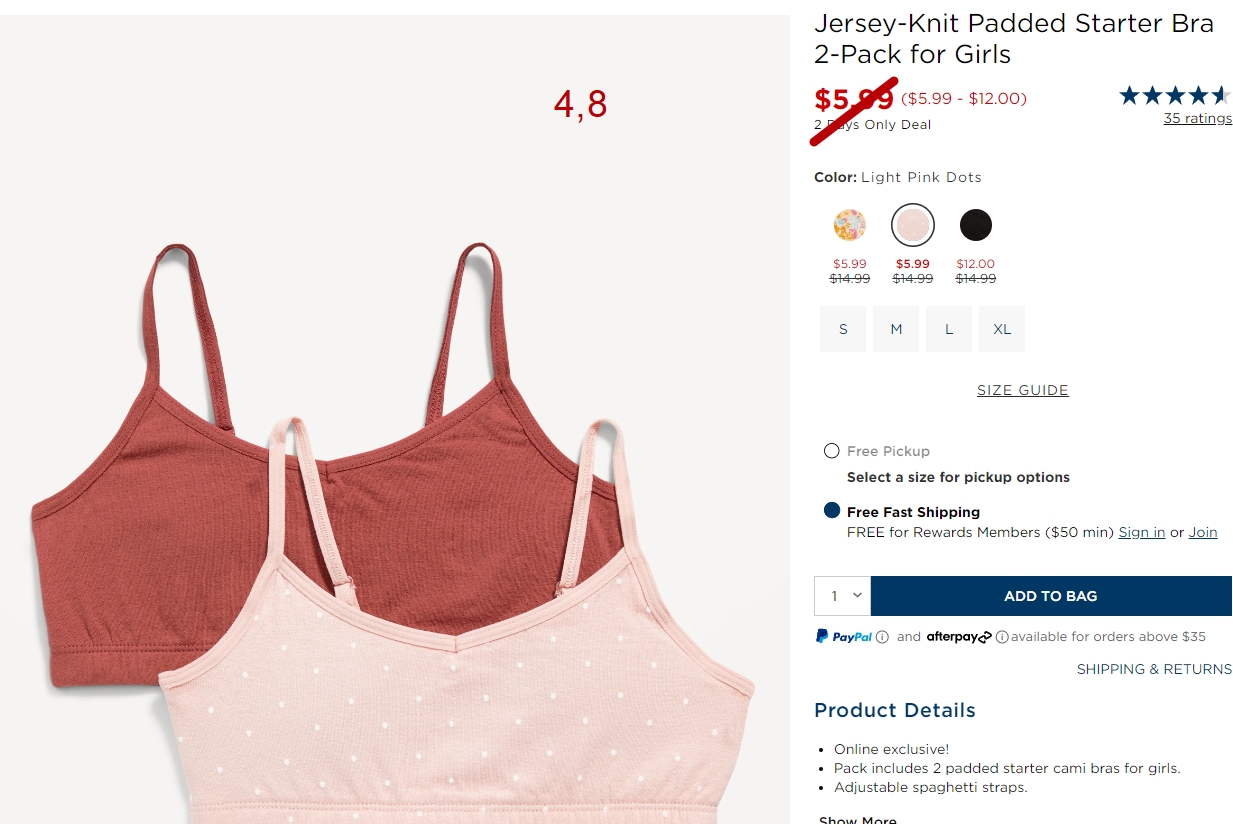The width and height of the screenshot is (1233, 824).
Task: Select the black color swatch
Action: [976, 225]
